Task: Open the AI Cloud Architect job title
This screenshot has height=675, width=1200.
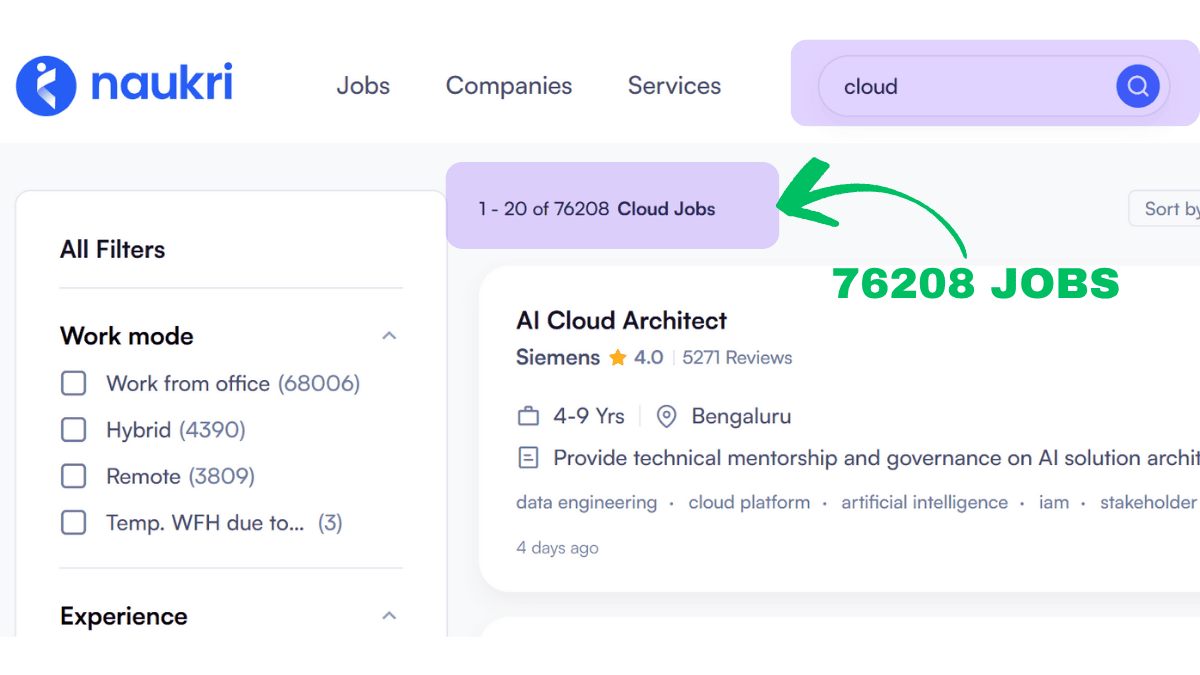Action: 621,321
